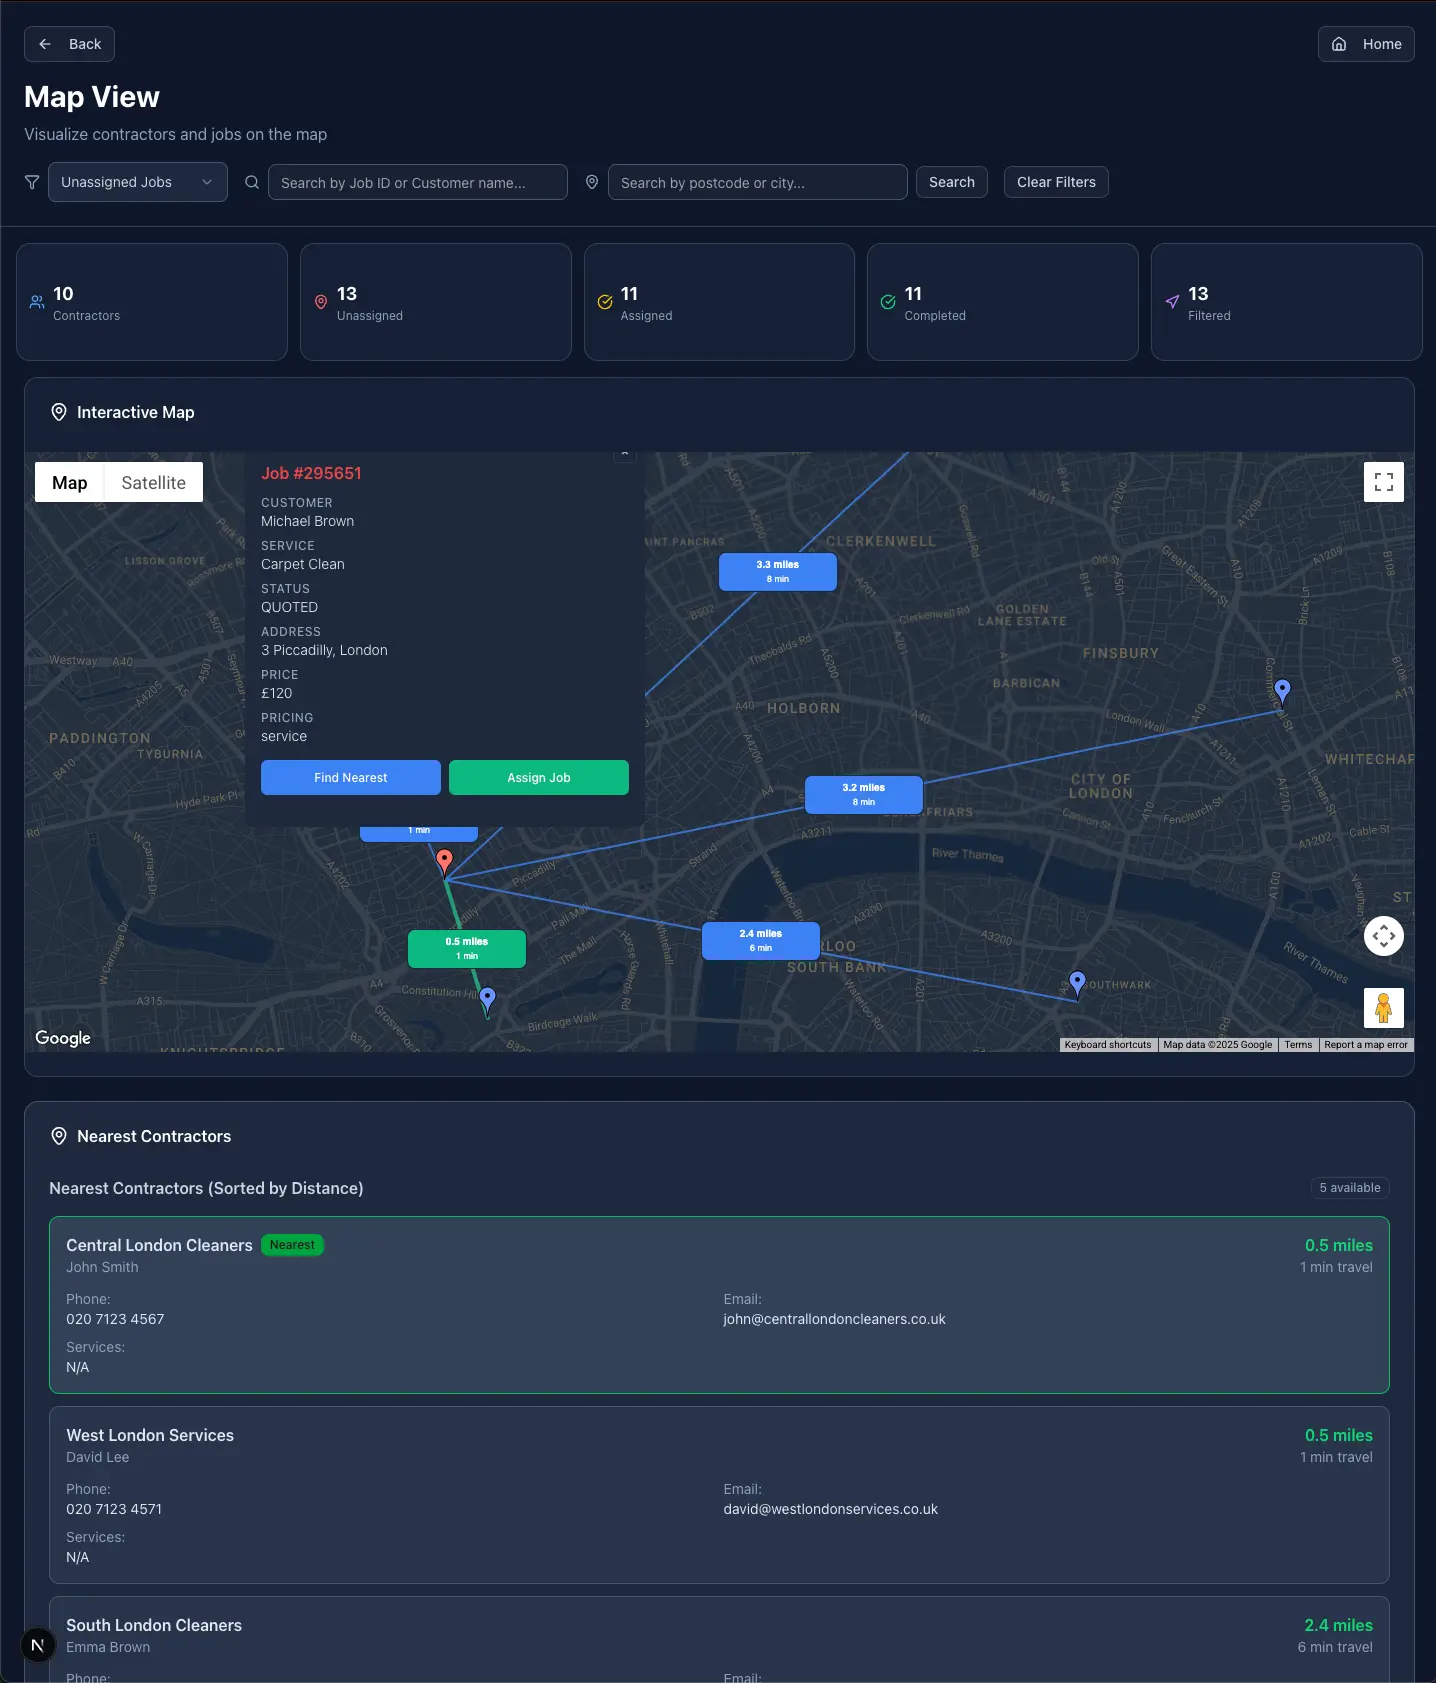Click the red unassigned pin icon
Screen dimensions: 1436x1683
pyautogui.click(x=321, y=302)
